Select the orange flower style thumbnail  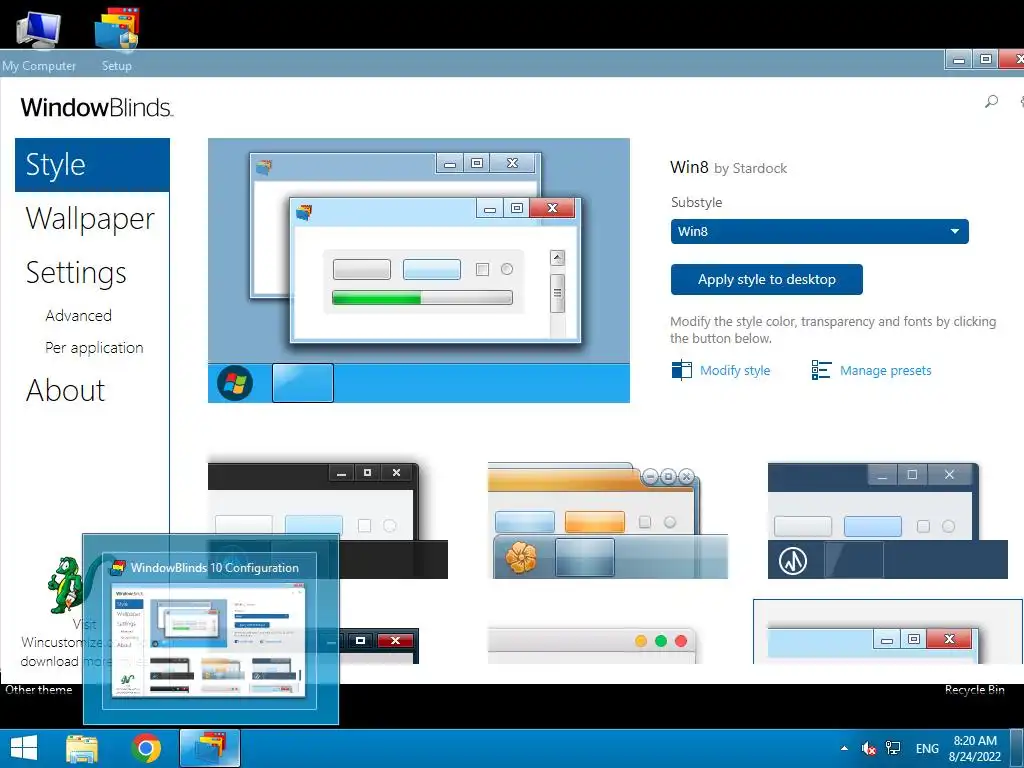click(x=607, y=520)
